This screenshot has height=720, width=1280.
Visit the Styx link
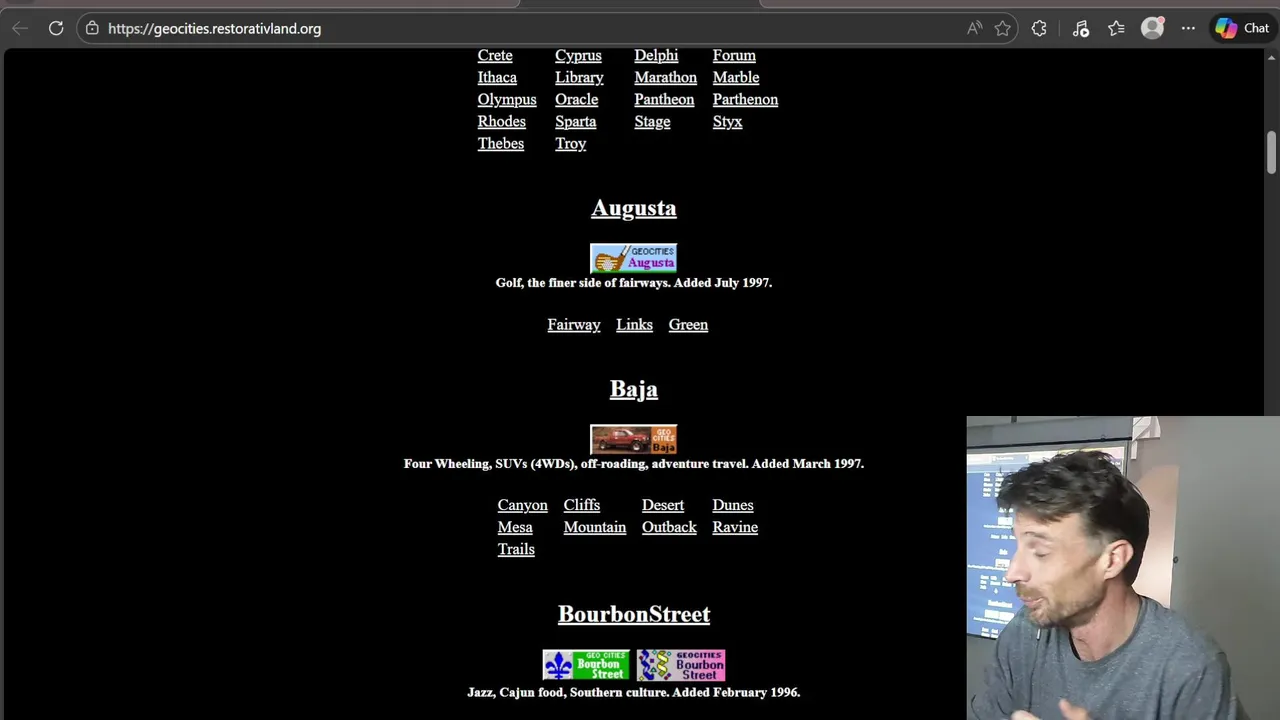point(727,121)
